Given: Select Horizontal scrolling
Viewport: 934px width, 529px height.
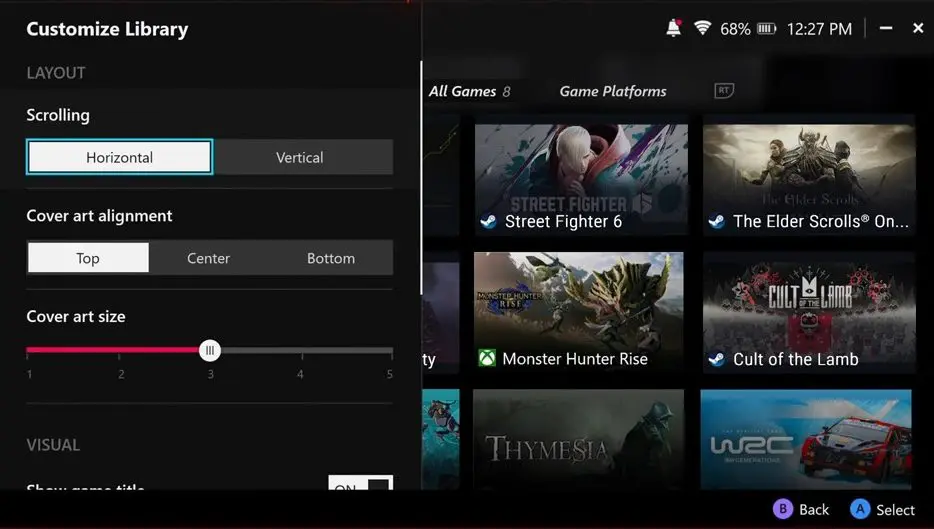Looking at the screenshot, I should tap(119, 157).
